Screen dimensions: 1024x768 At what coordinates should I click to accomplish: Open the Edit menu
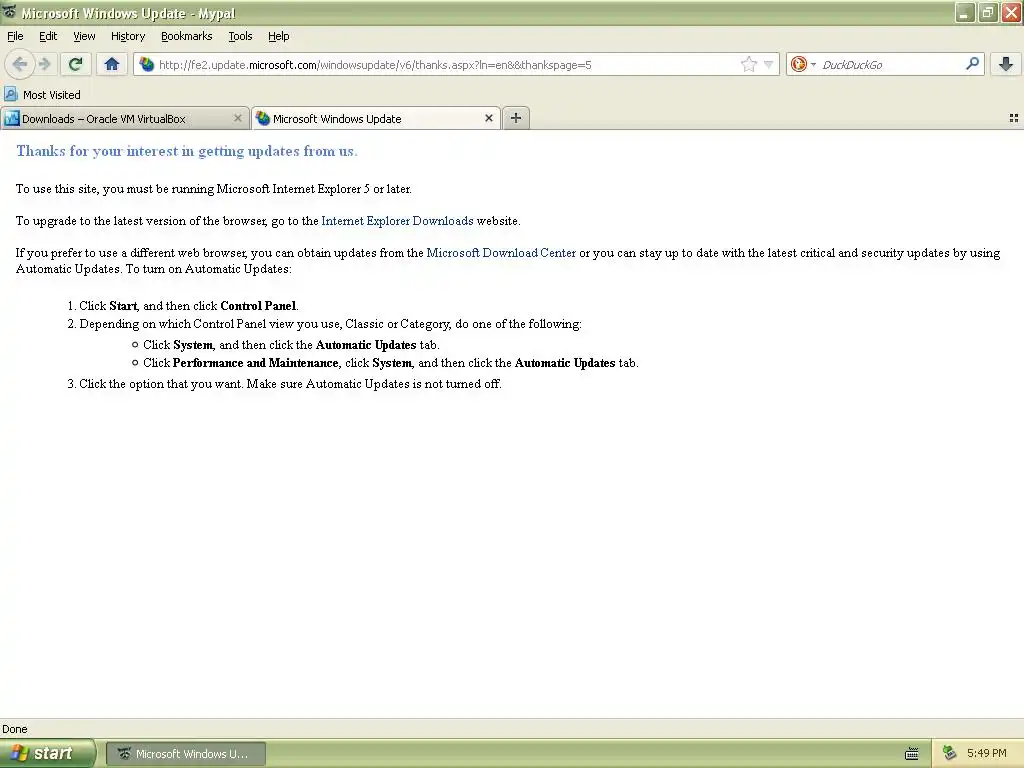[48, 36]
